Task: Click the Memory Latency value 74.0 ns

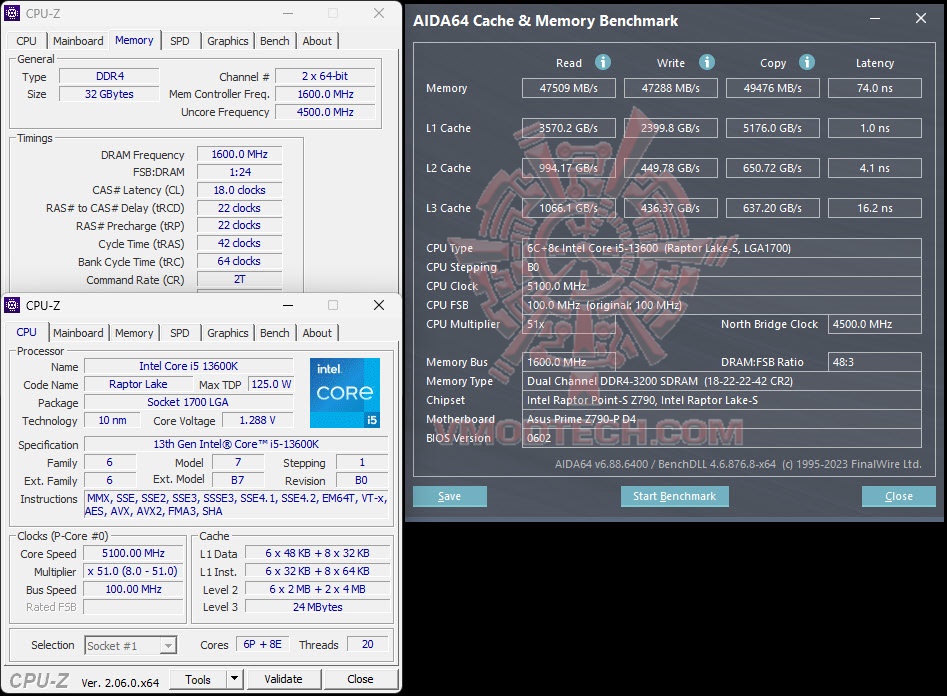Action: 875,88
